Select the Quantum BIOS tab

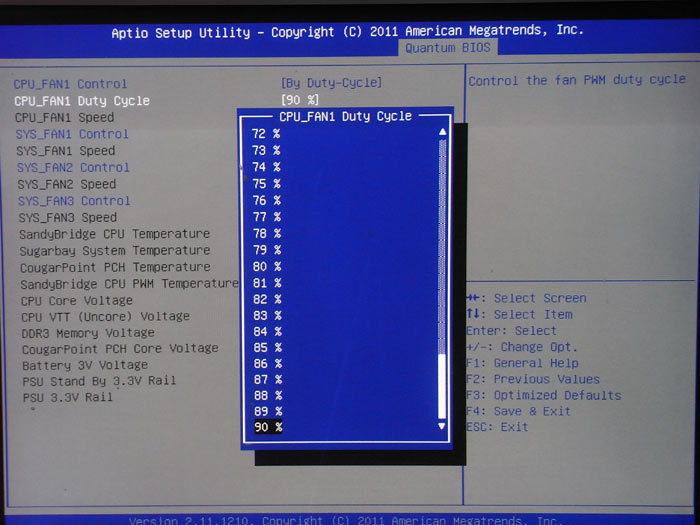pos(450,48)
